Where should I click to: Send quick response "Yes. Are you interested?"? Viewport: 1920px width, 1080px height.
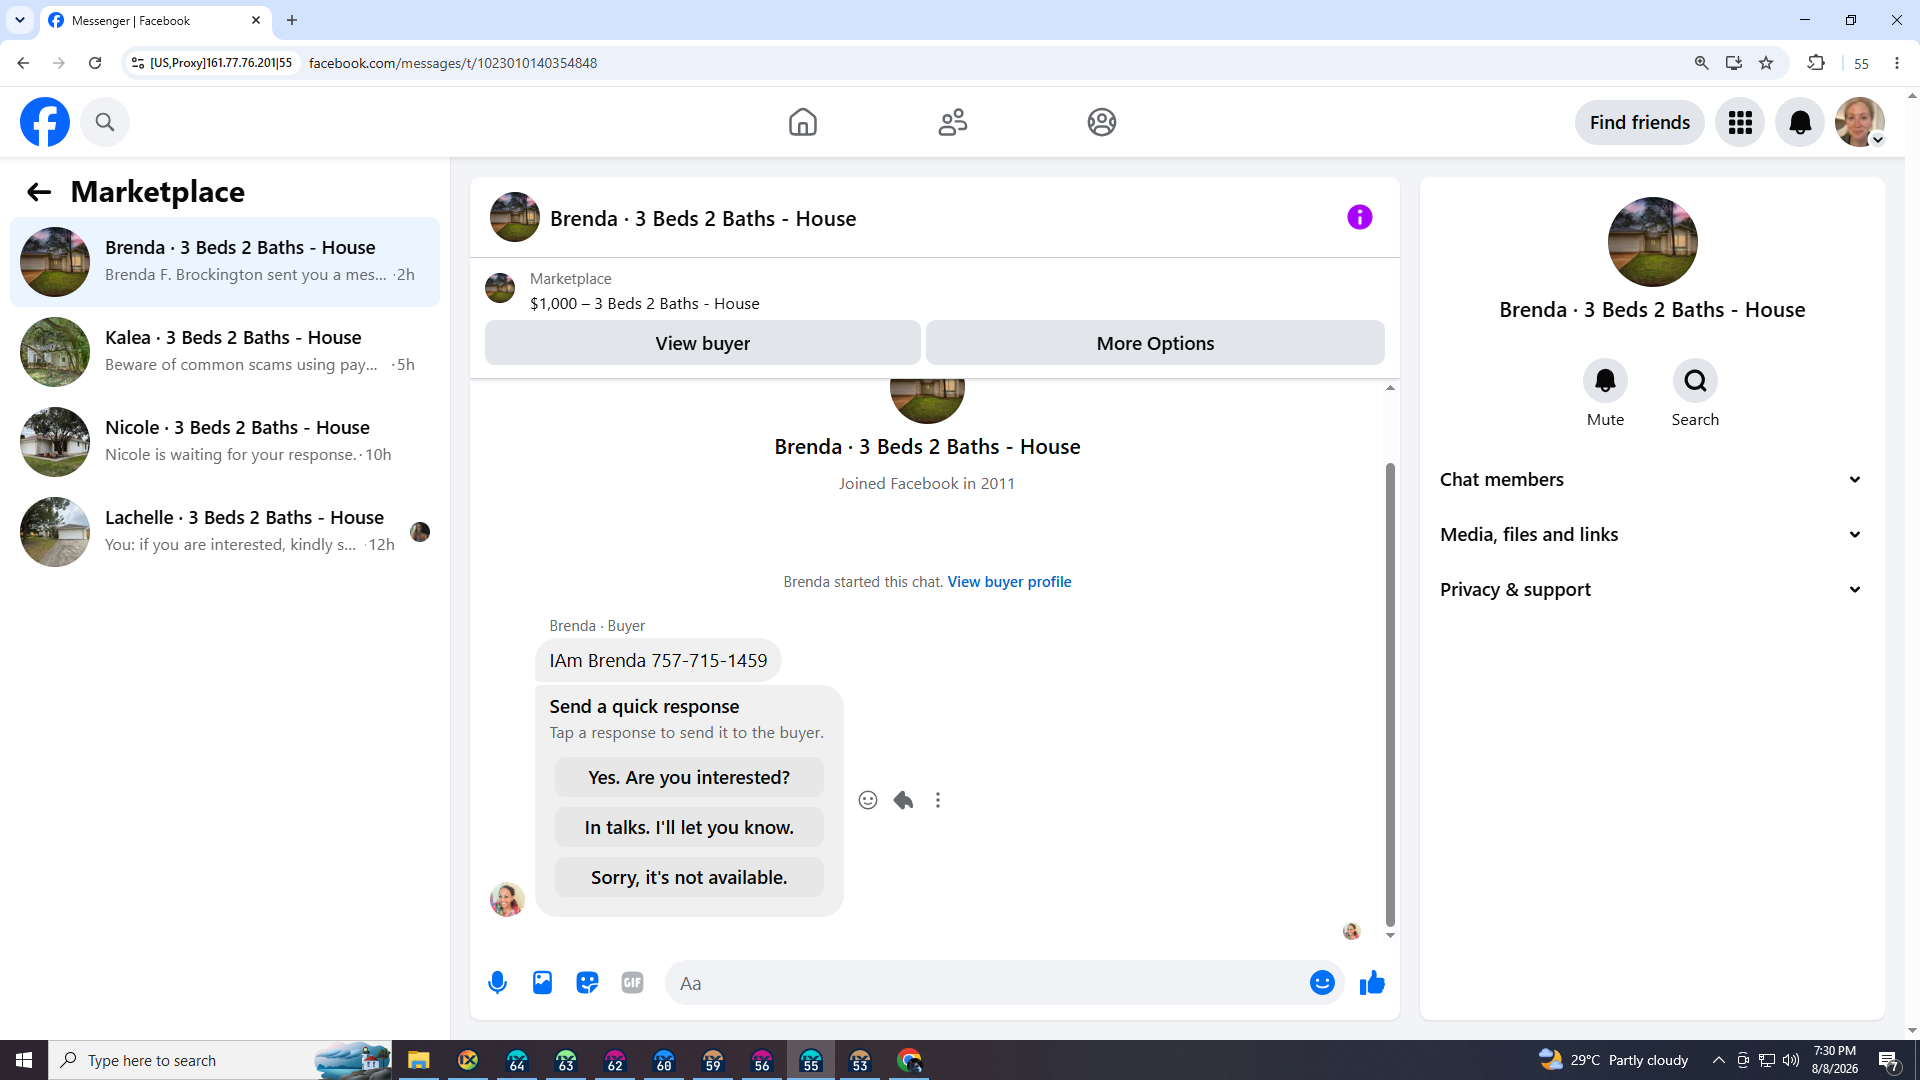tap(689, 777)
